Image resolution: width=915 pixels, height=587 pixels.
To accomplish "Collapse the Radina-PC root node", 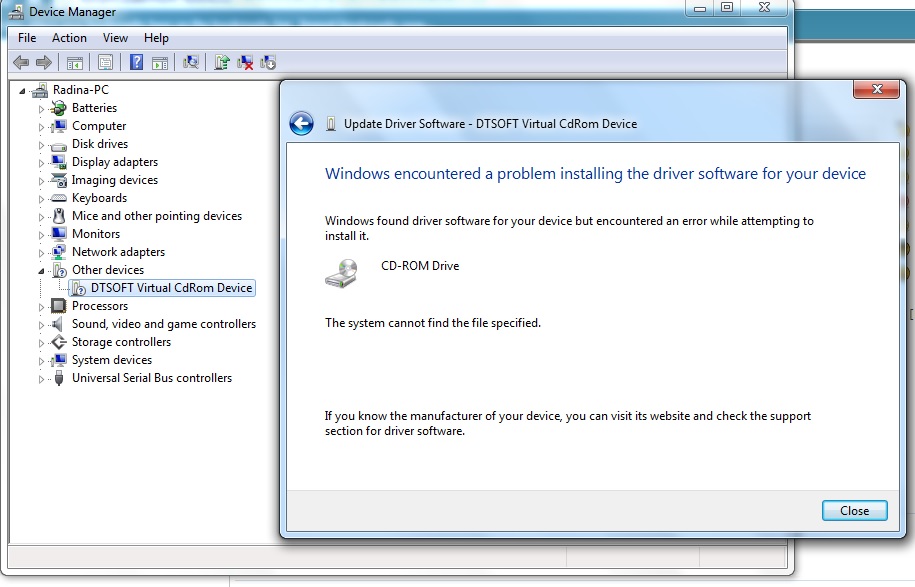I will (22, 90).
